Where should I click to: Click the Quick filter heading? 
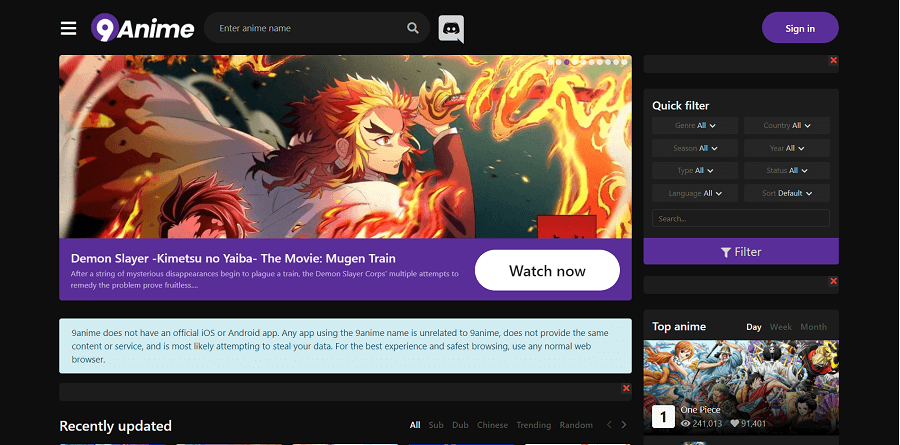(681, 106)
